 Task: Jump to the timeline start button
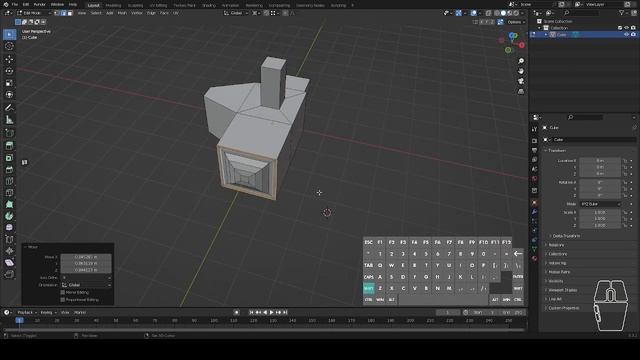coord(251,312)
